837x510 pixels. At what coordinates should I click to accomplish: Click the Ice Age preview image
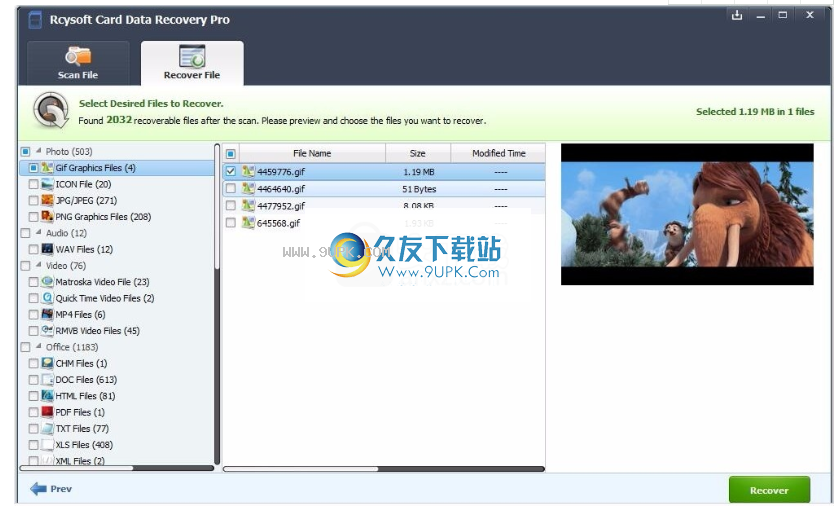click(687, 214)
